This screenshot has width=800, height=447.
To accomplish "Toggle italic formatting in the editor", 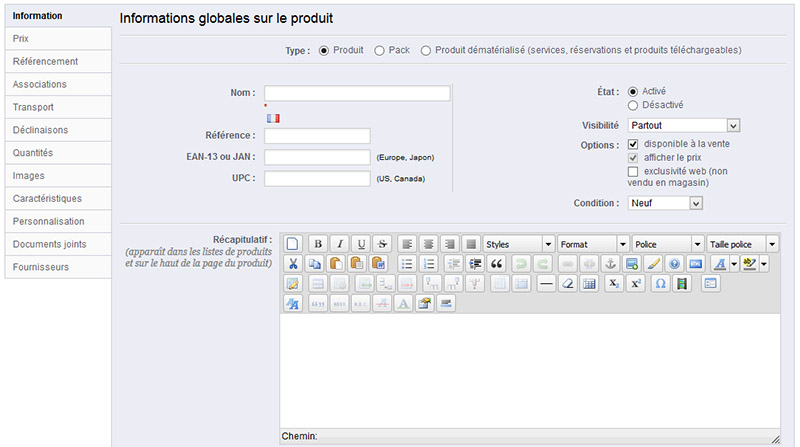I will [340, 244].
